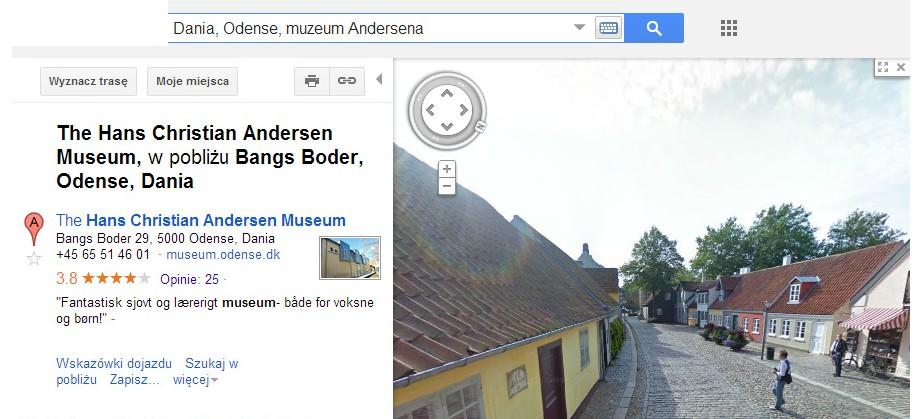This screenshot has width=915, height=419.
Task: Open the museum photo thumbnail
Action: click(350, 258)
